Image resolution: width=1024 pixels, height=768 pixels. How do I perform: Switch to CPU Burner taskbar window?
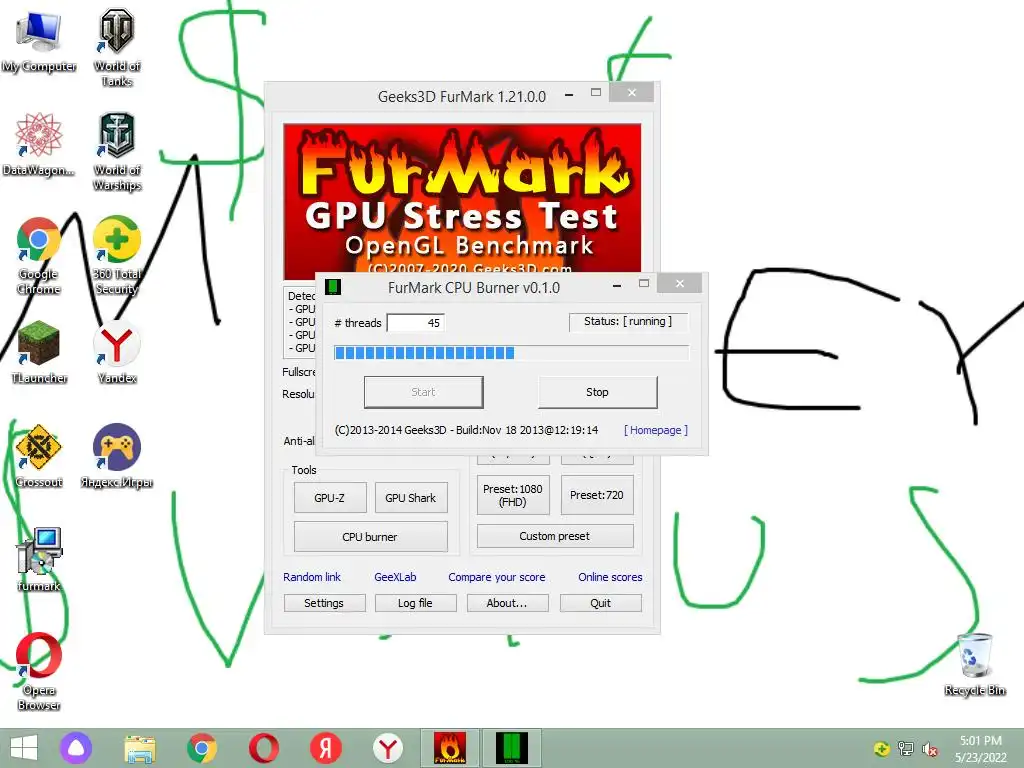point(511,748)
